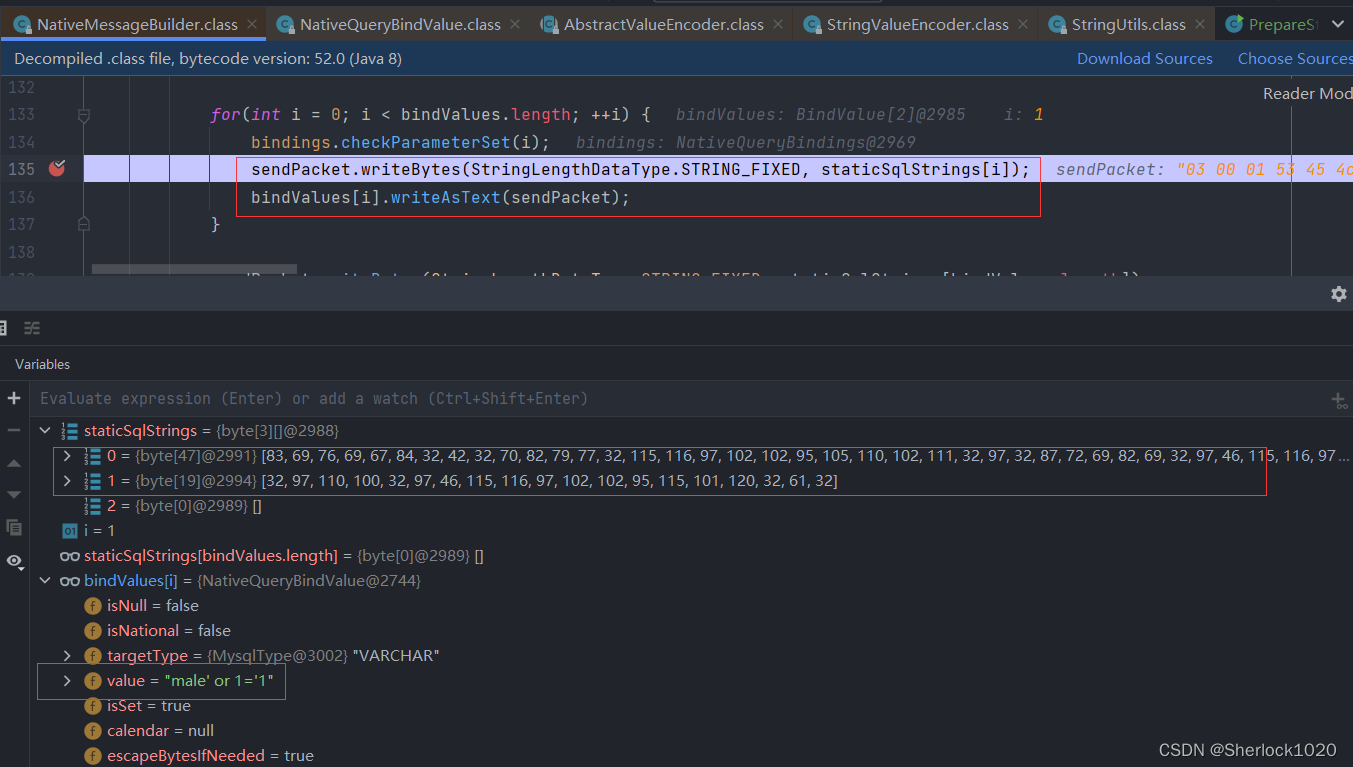Image resolution: width=1353 pixels, height=767 pixels.
Task: Select element 2 = byte[0]@2989 row
Action: click(x=690, y=506)
